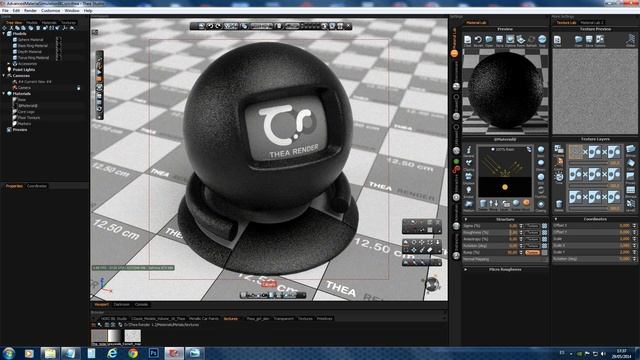
Task: Click texture button on Roughness row
Action: pyautogui.click(x=532, y=232)
